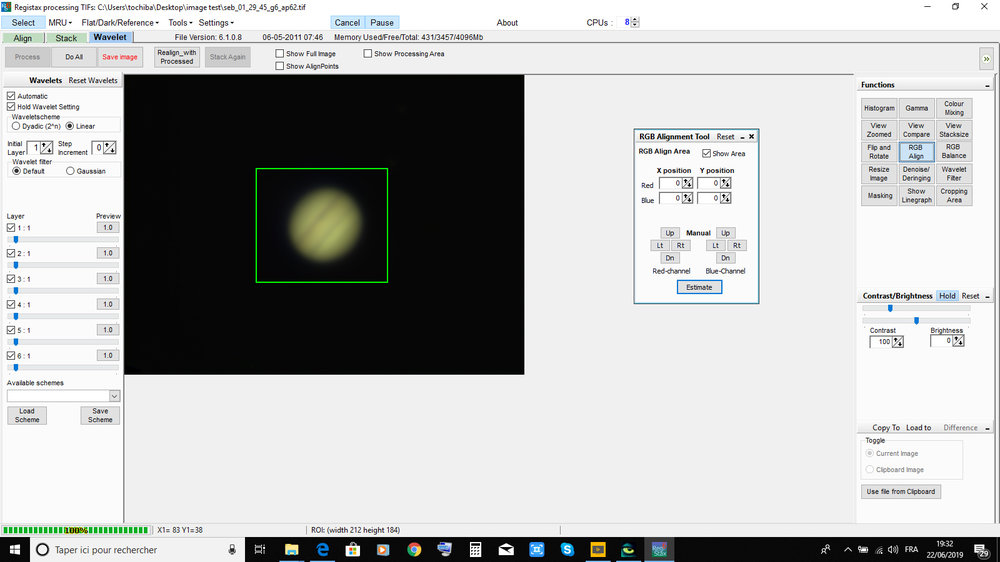The image size is (1000, 562).
Task: Click the volume tray icon
Action: click(x=893, y=549)
